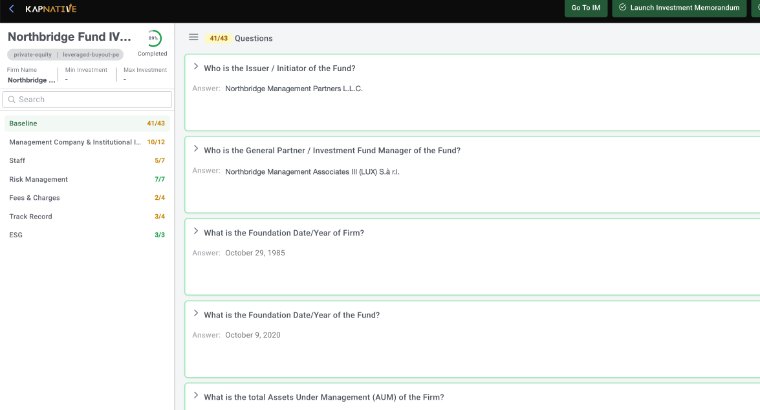Click the ESG 3/3 count

(x=160, y=235)
